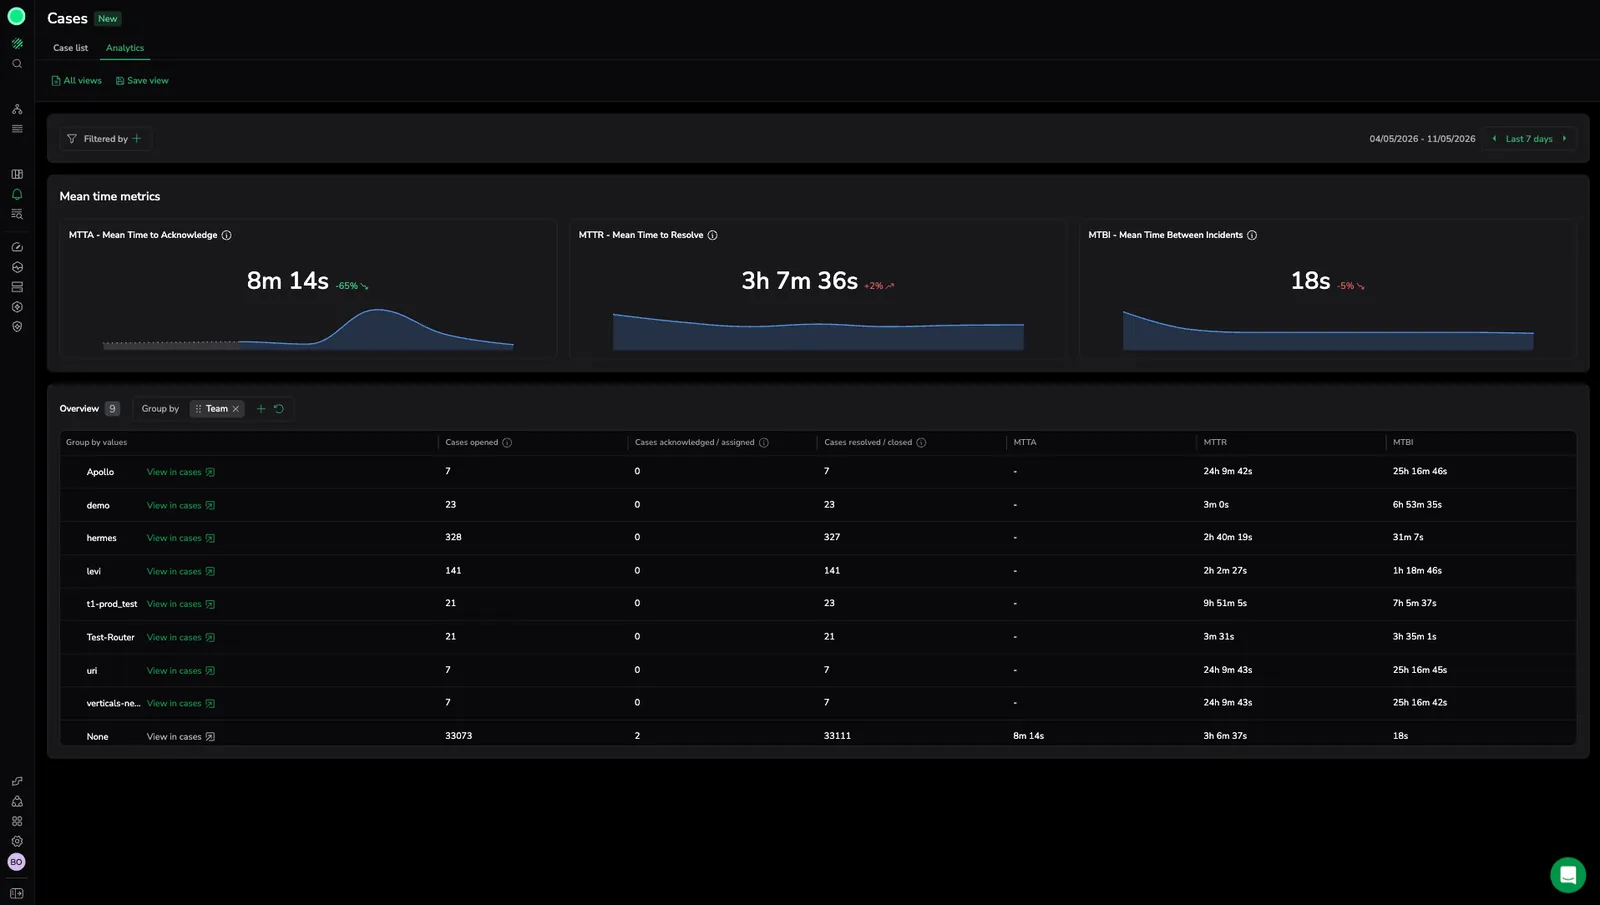The image size is (1600, 905).
Task: Click the Save view button
Action: (142, 81)
